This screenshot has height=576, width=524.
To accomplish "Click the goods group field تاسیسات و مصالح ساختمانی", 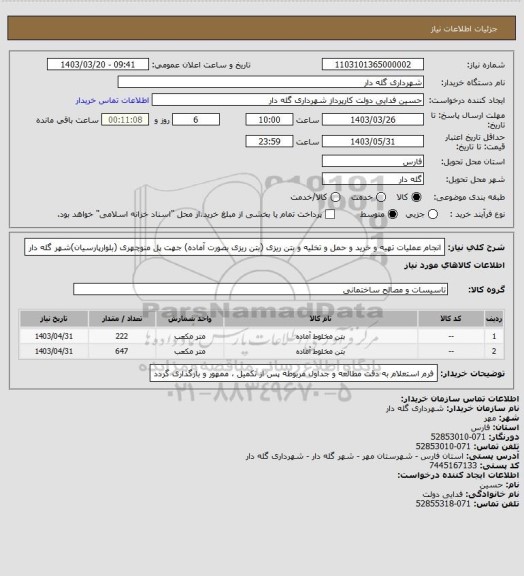I will click(x=260, y=289).
